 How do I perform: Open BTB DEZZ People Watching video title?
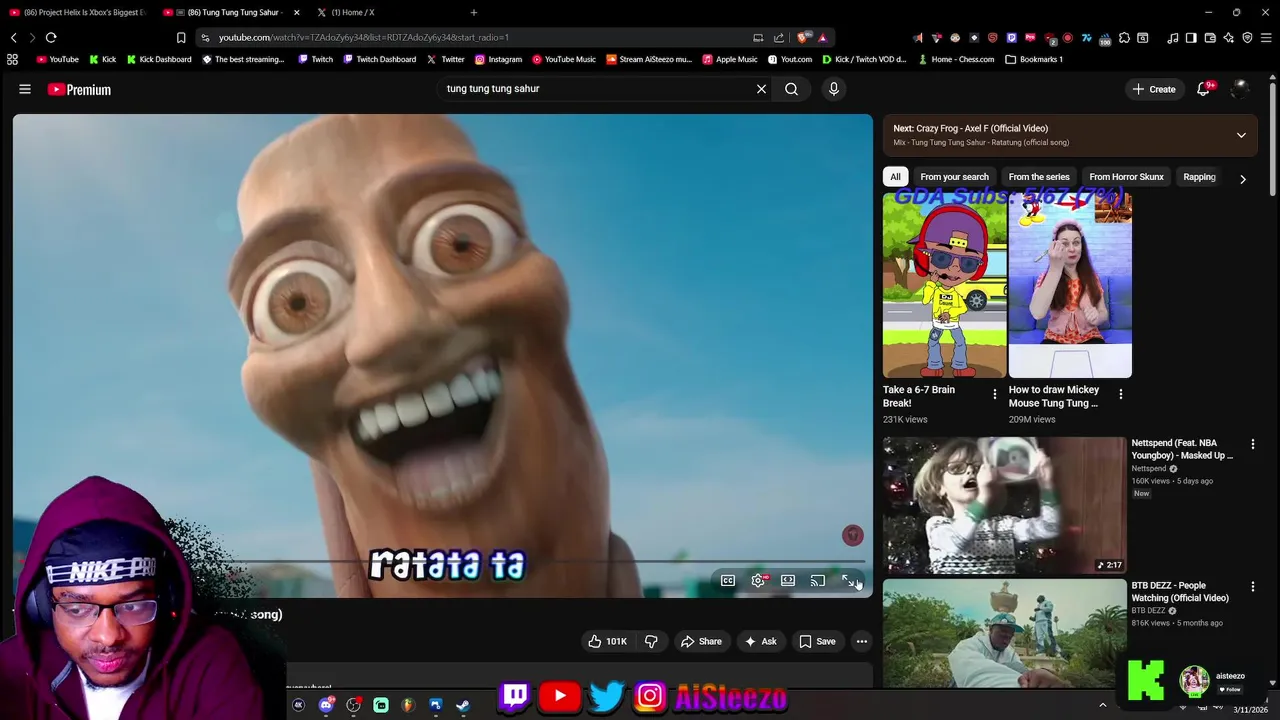[1180, 592]
